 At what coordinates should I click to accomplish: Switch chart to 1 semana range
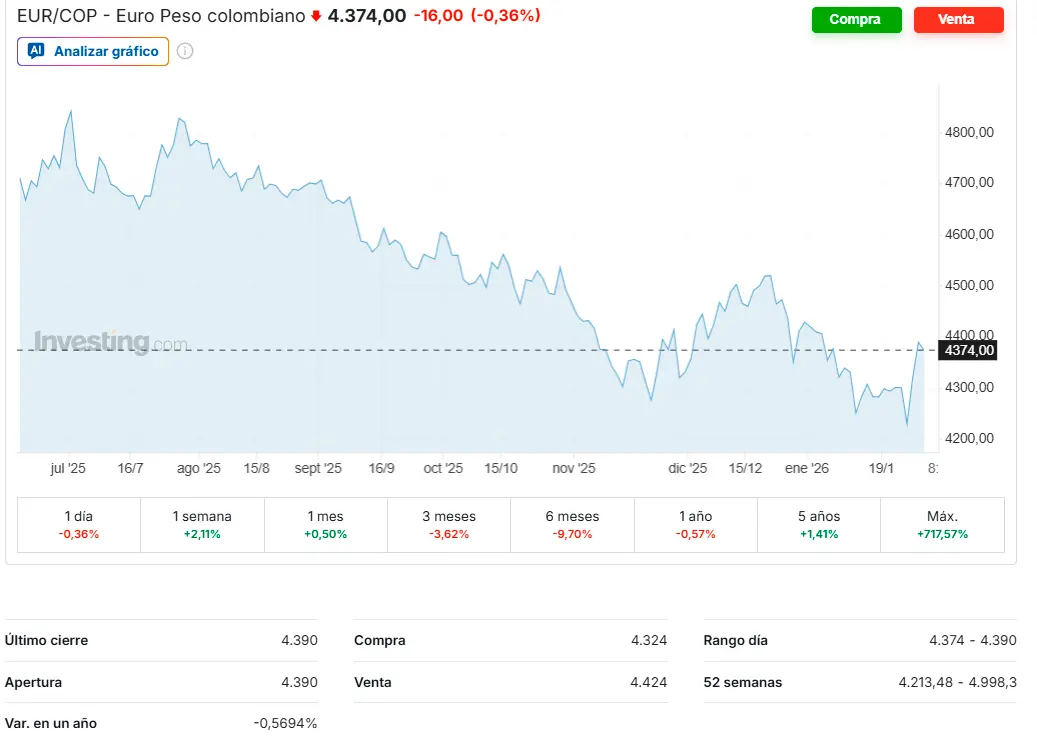tap(202, 525)
